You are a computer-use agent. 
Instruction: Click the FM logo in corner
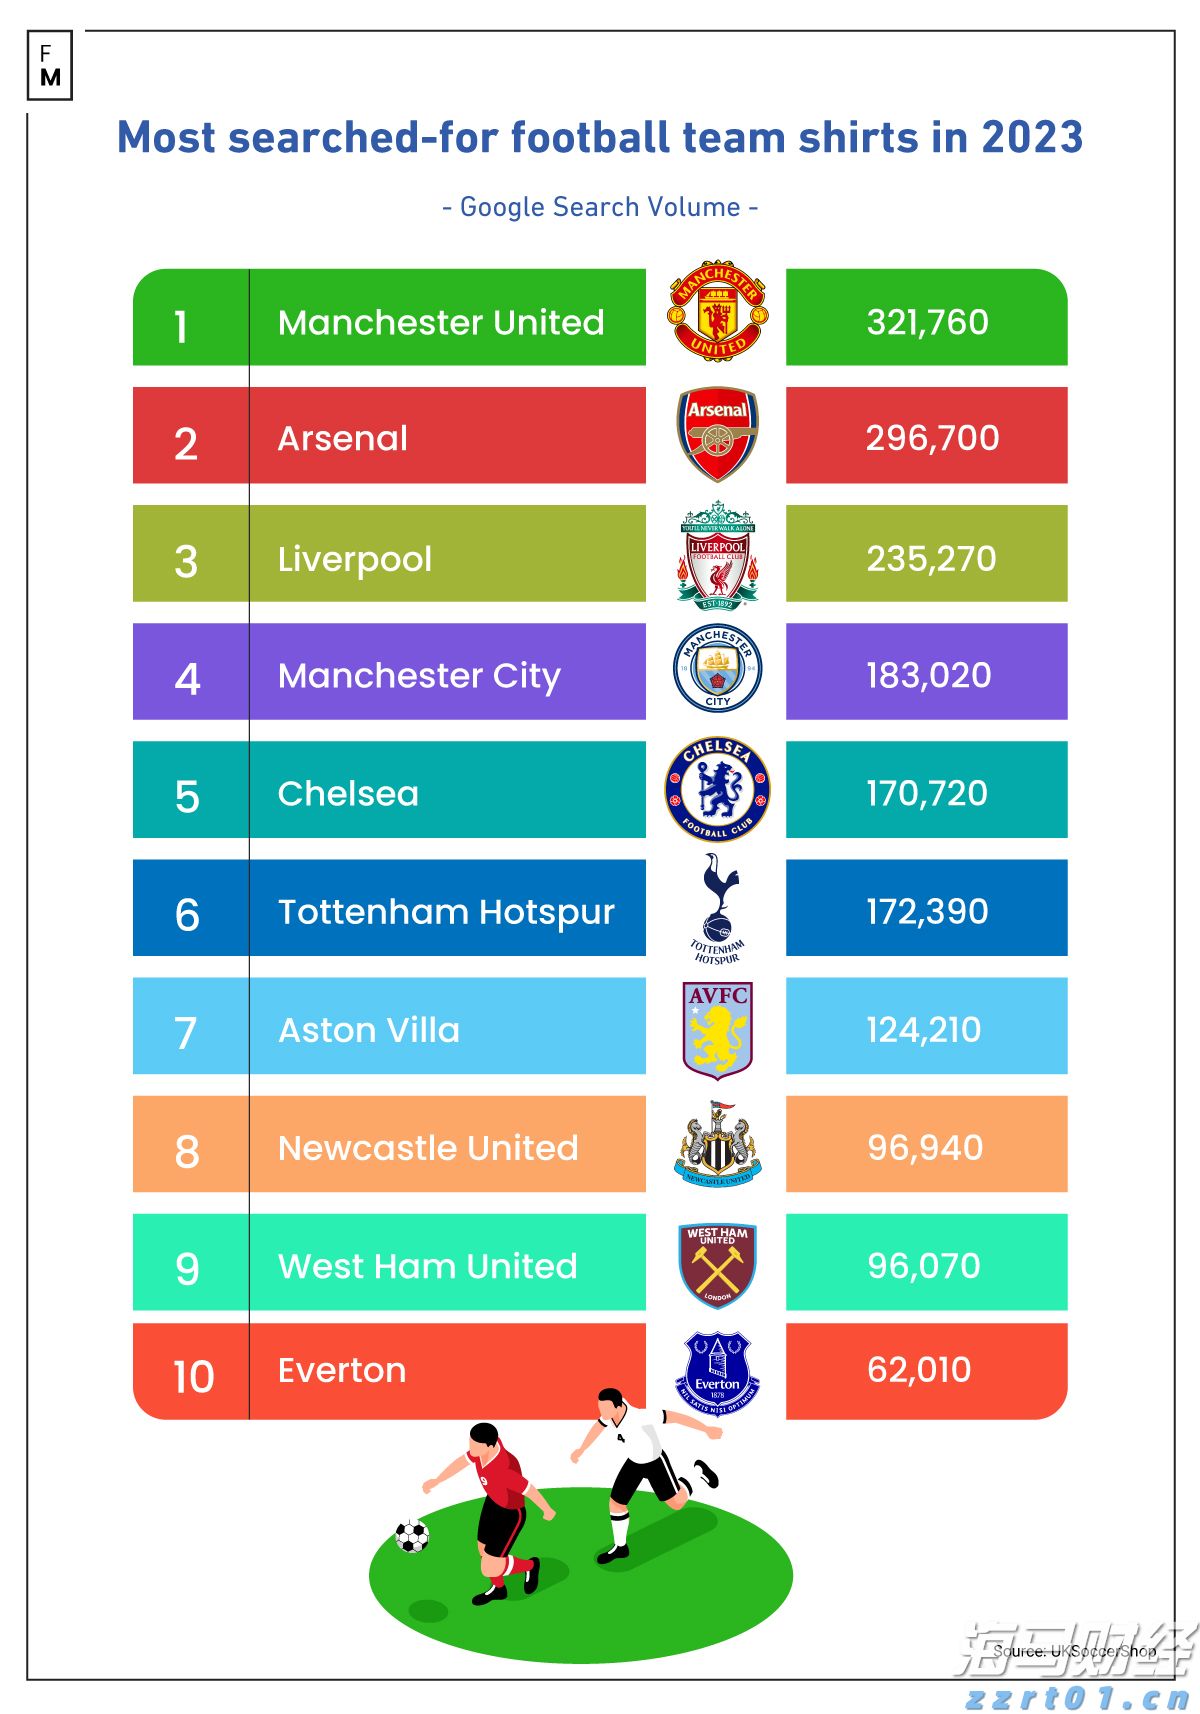click(50, 66)
